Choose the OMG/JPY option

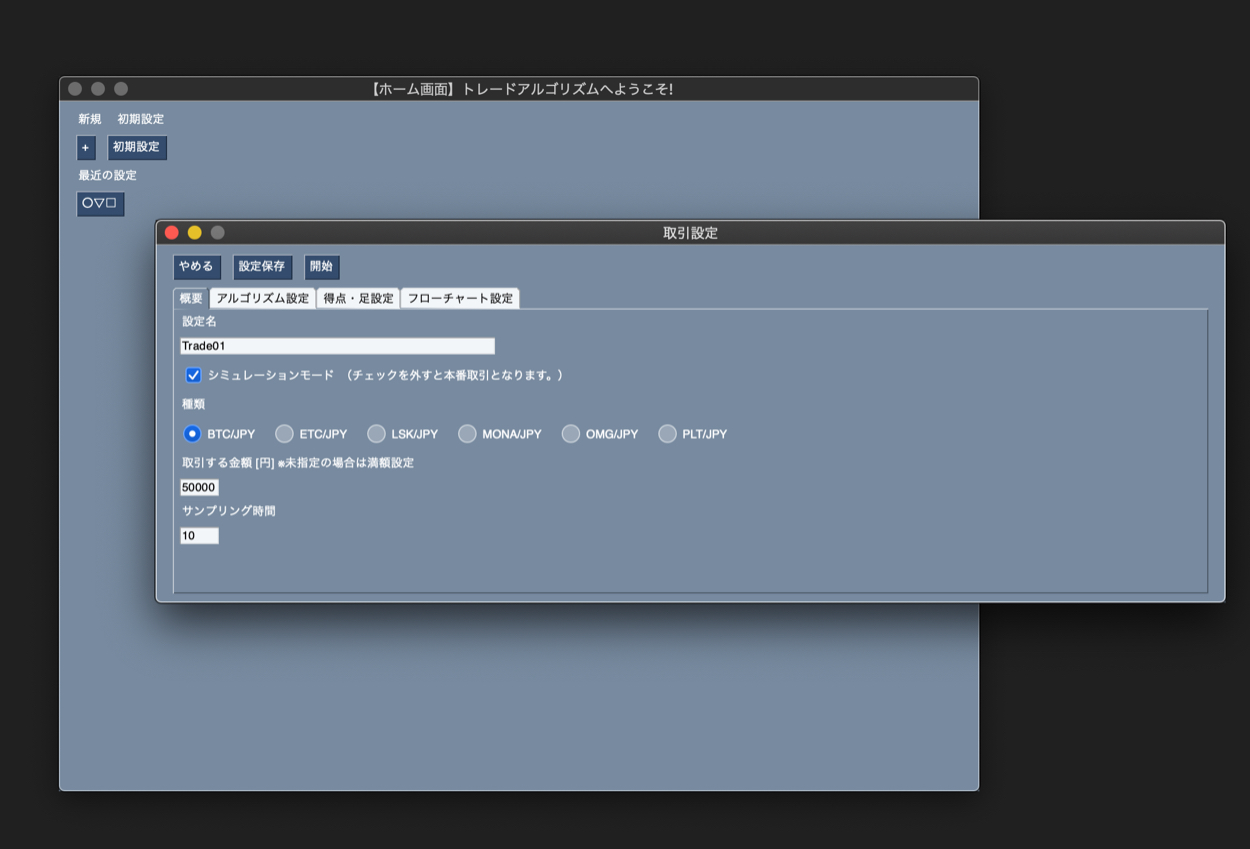pos(570,434)
